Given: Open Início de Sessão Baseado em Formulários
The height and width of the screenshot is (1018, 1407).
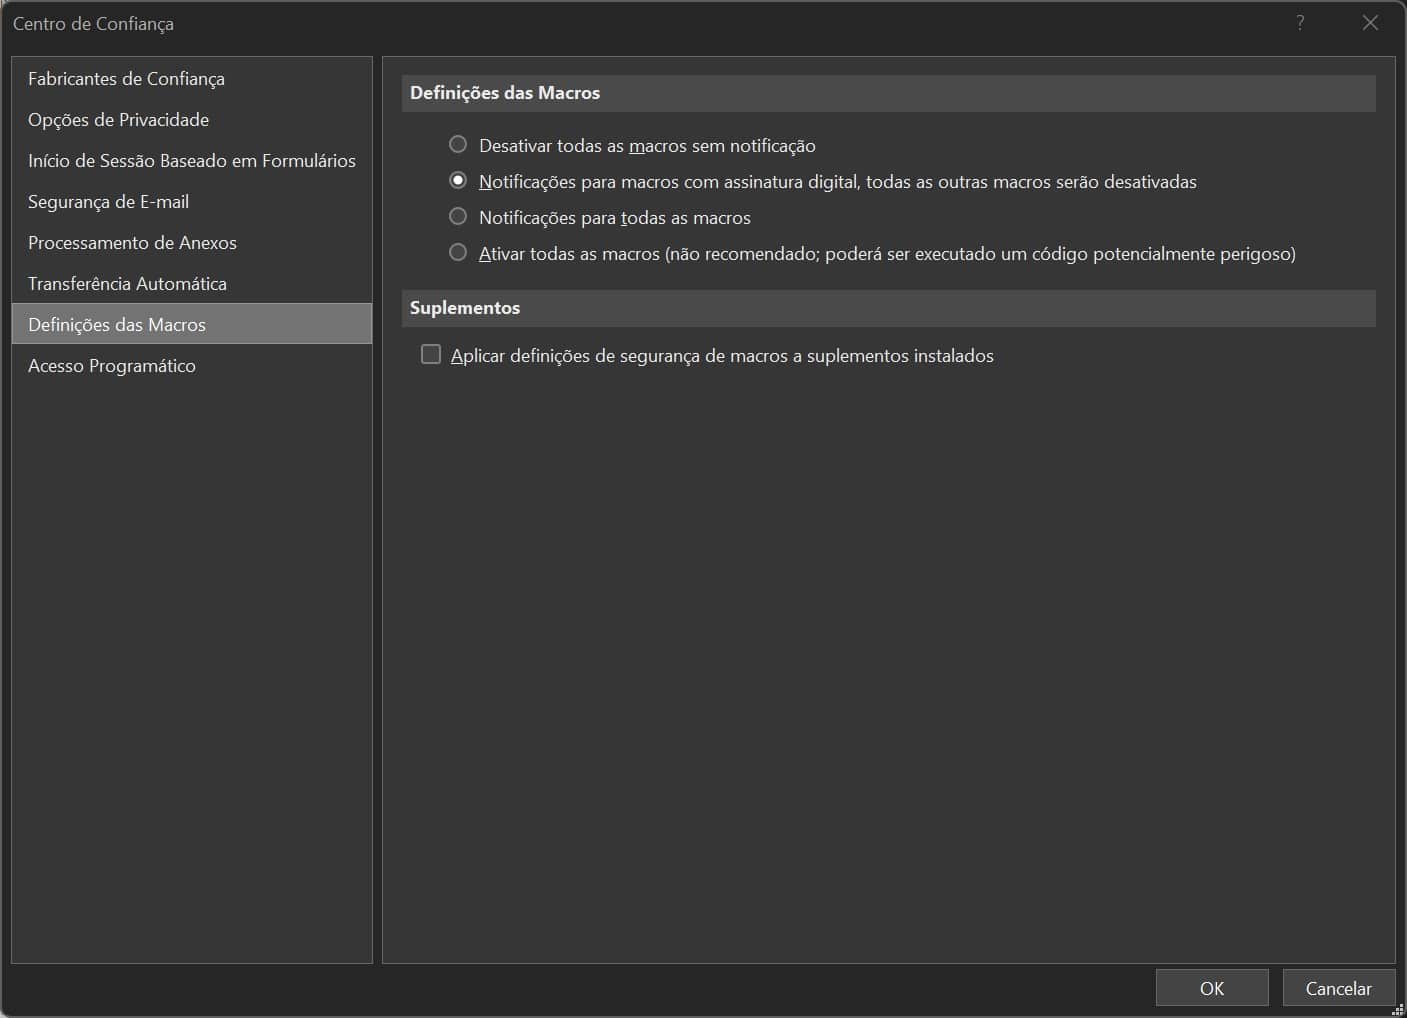Looking at the screenshot, I should 191,161.
